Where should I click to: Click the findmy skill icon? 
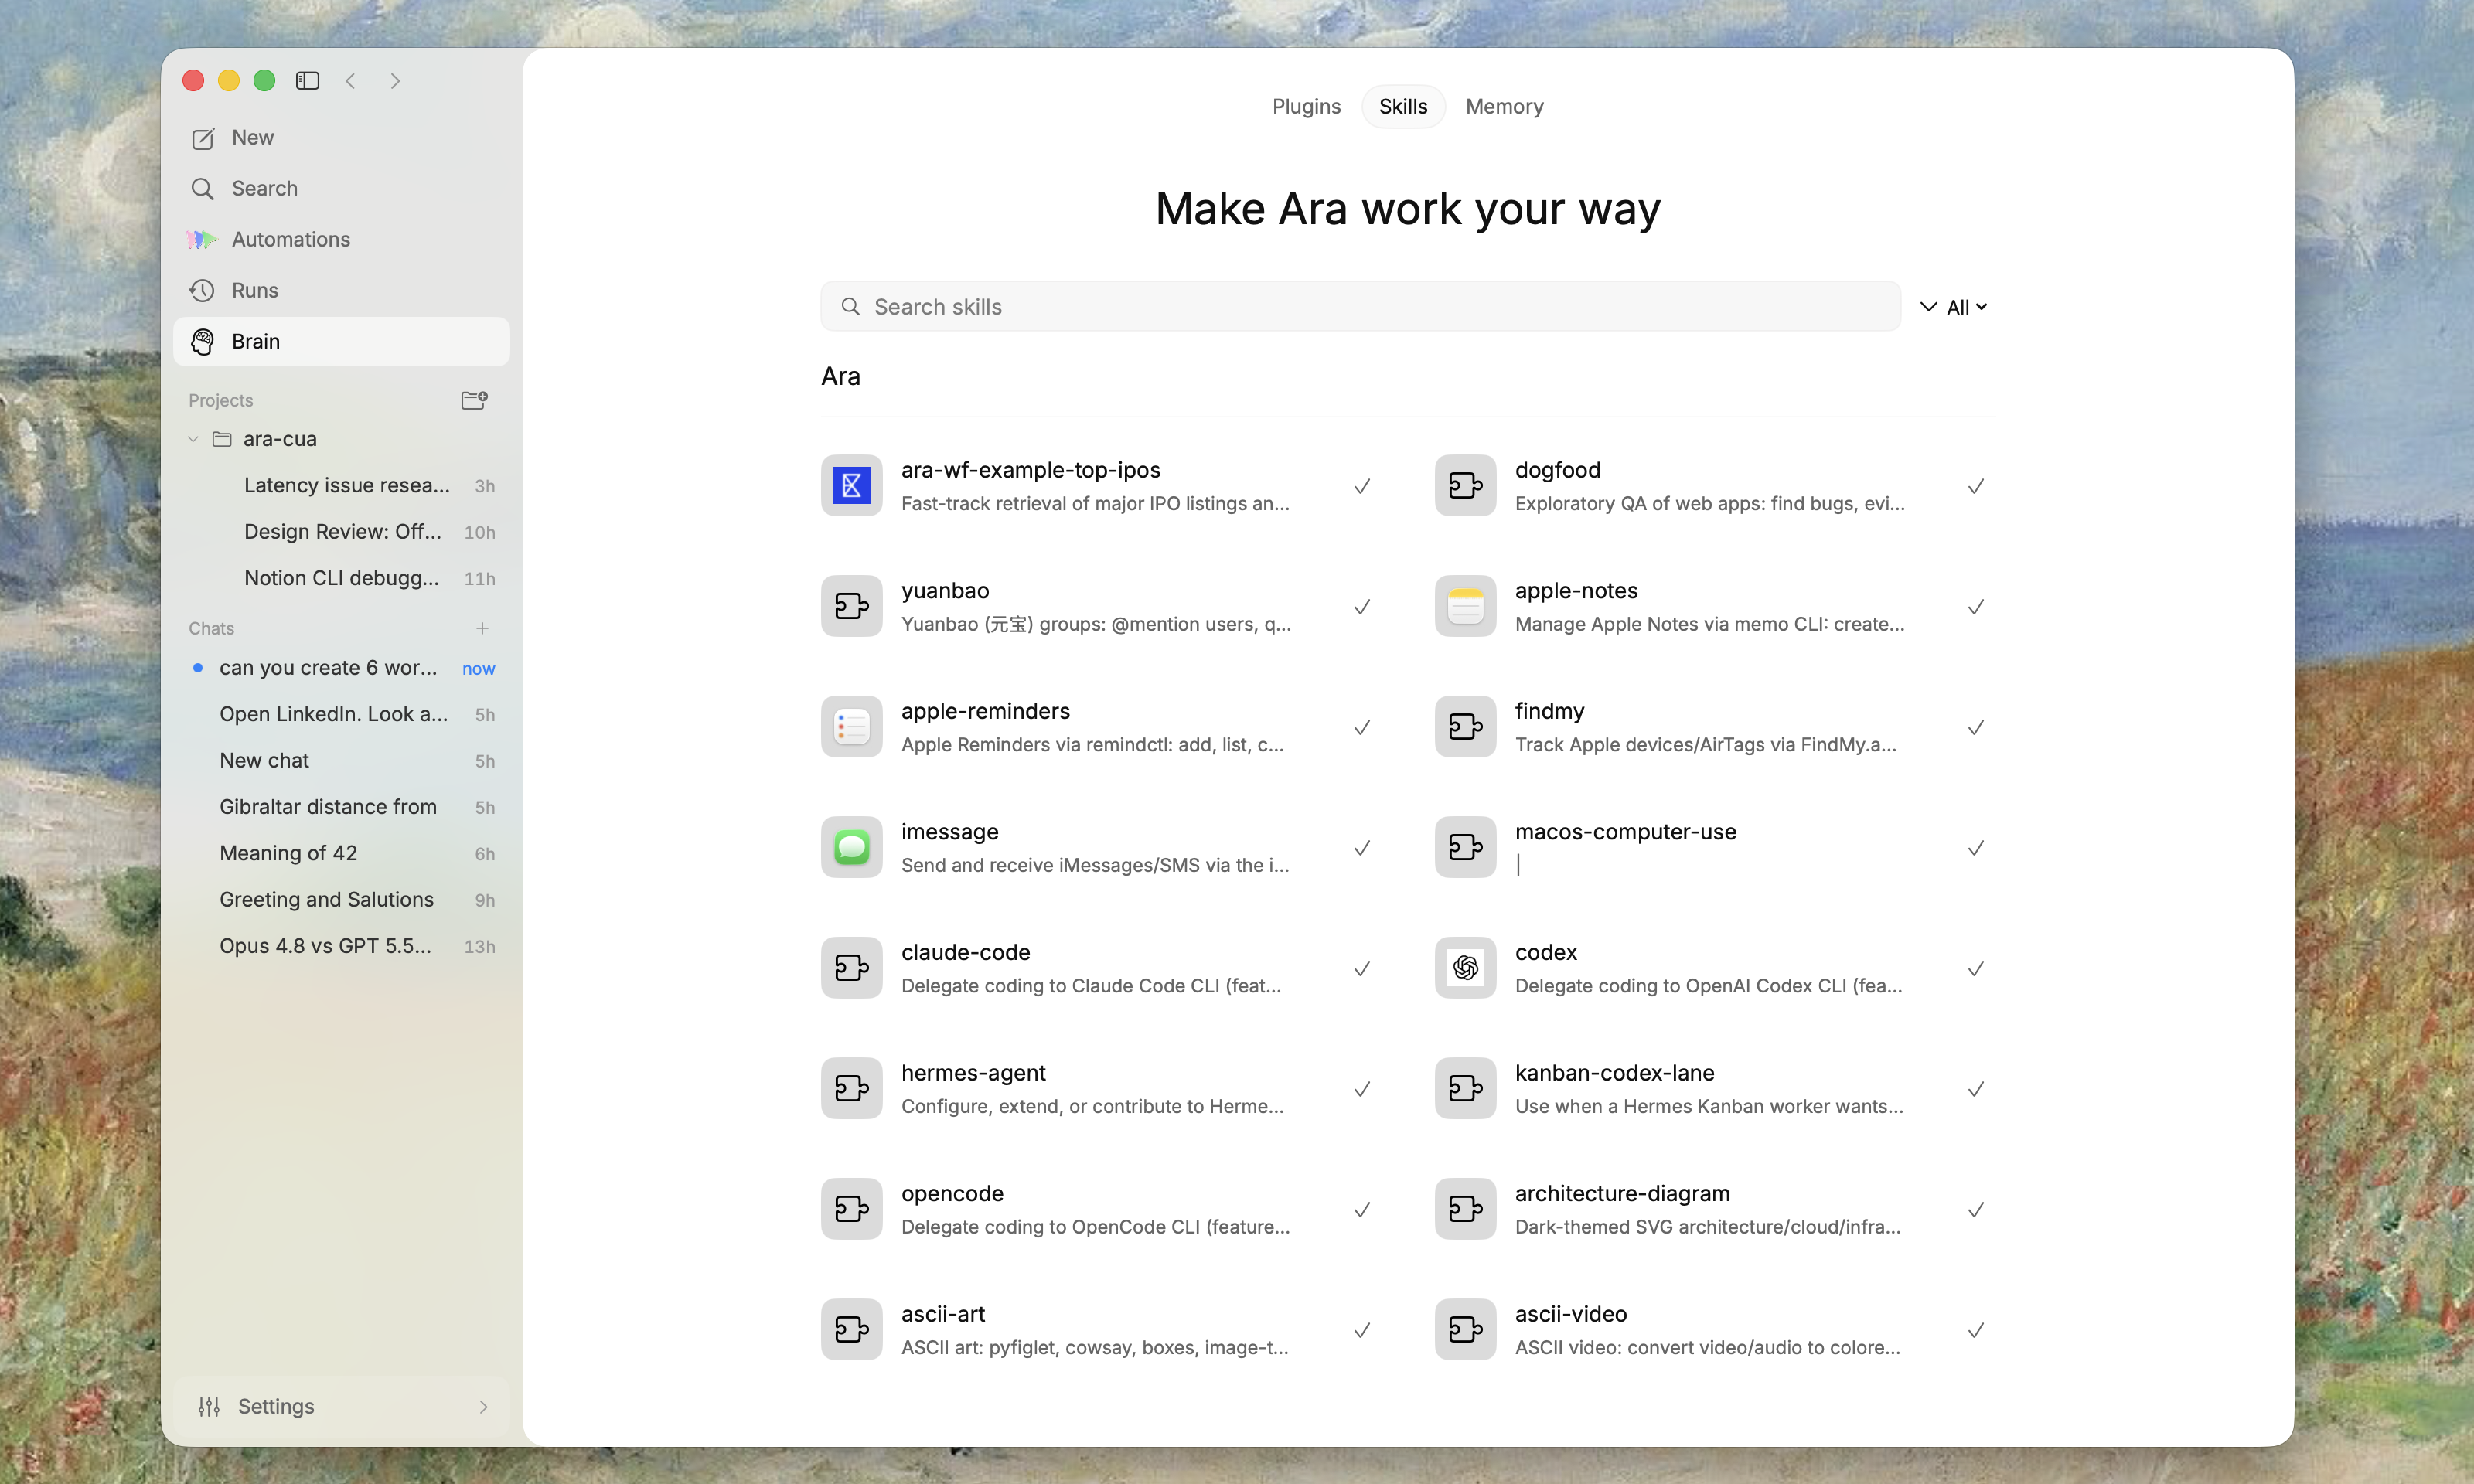pyautogui.click(x=1466, y=727)
